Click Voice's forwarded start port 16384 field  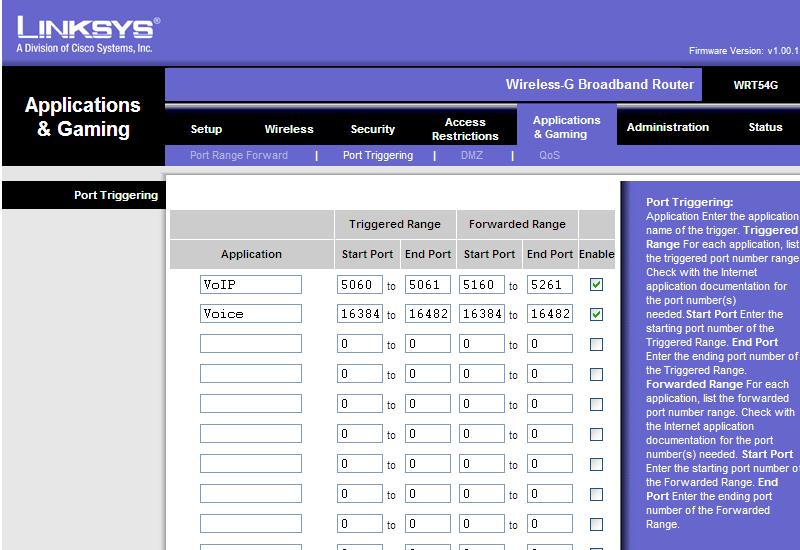[x=482, y=314]
